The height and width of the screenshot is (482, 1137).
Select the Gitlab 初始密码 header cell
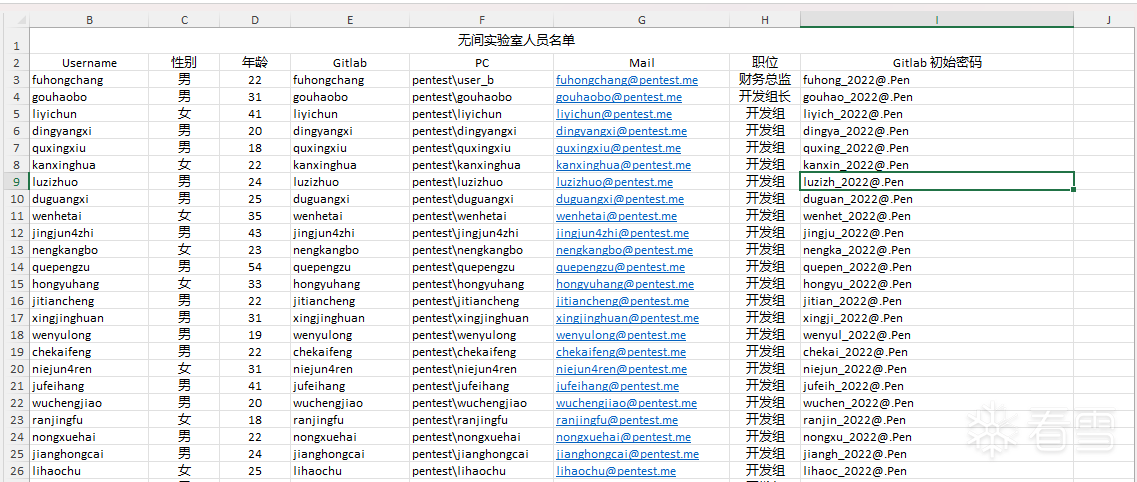pos(937,63)
